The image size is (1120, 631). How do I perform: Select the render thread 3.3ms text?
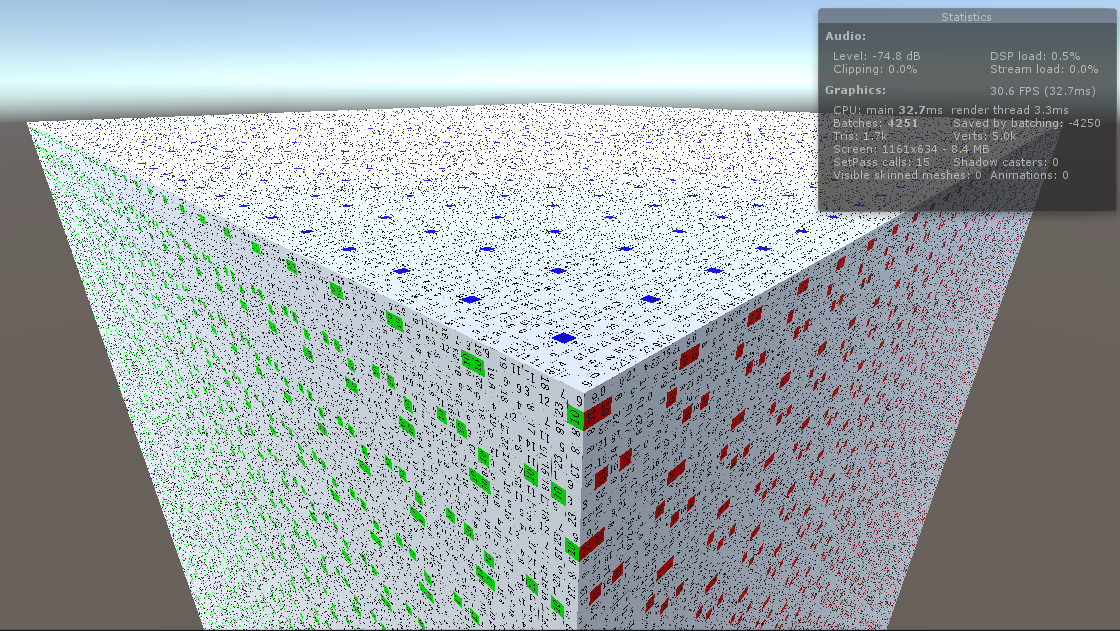[1010, 110]
